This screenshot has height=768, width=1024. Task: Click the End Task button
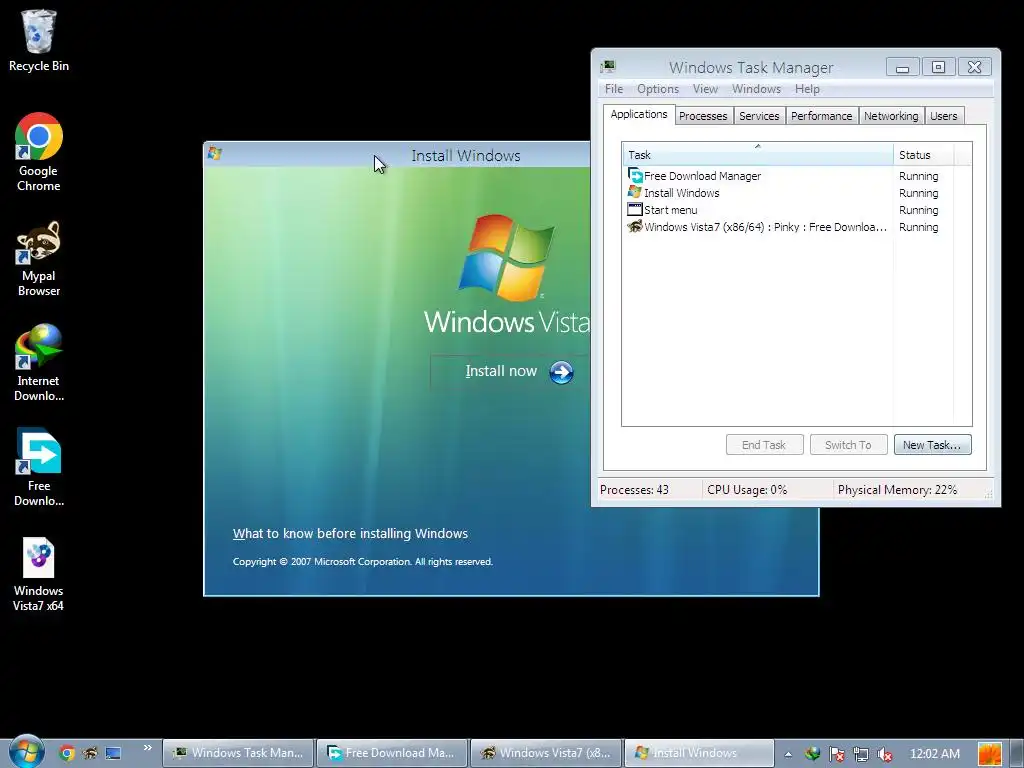coord(764,445)
